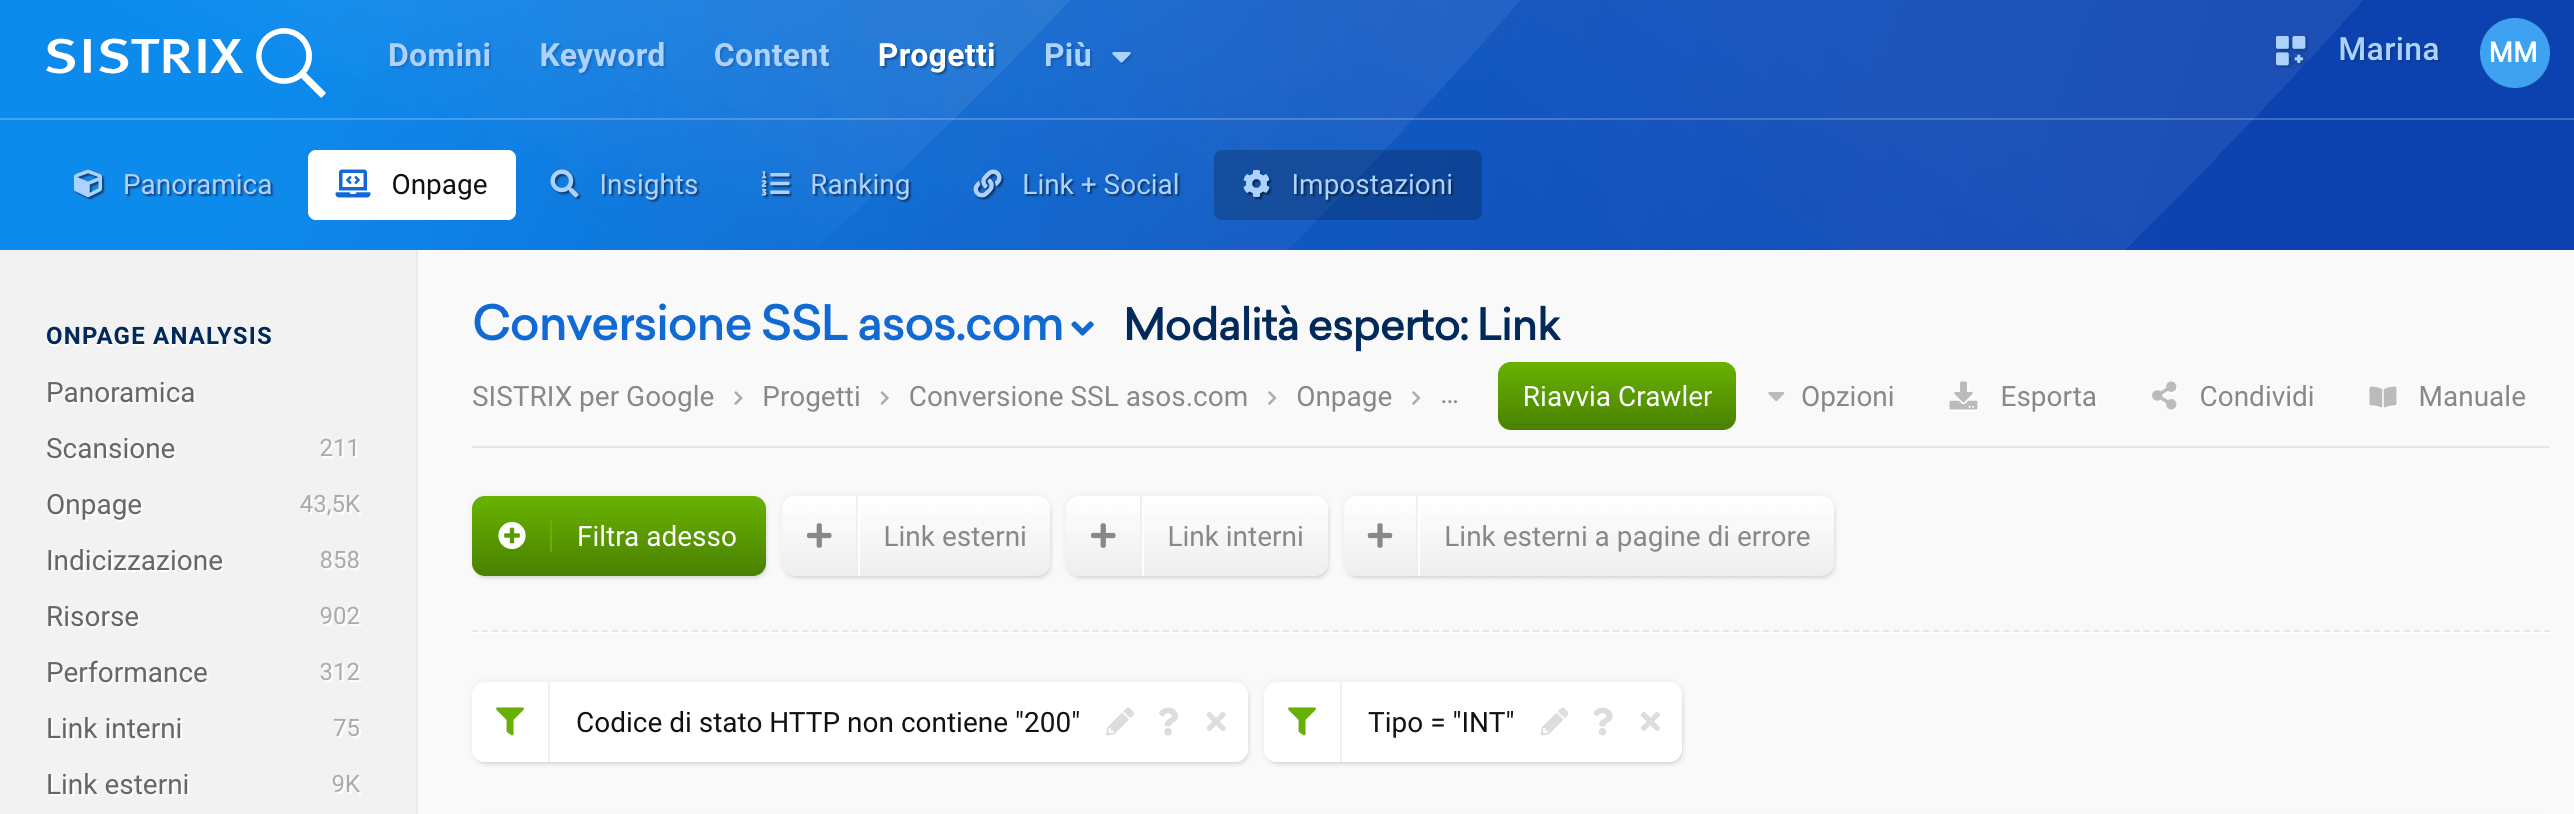Open the Conversione SSL asos.com project dropdown
2574x814 pixels.
point(1082,327)
